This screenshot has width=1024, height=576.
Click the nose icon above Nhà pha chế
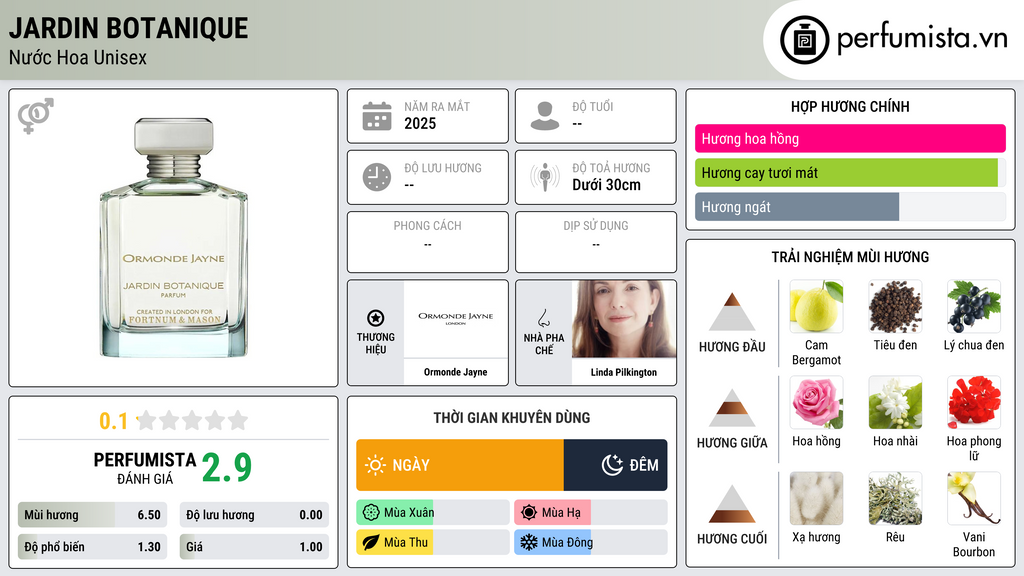(543, 318)
